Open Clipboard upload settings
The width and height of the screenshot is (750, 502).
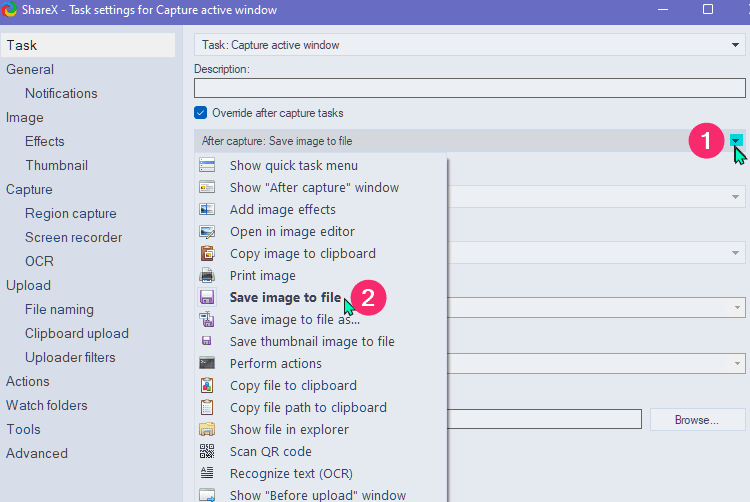click(x=77, y=333)
